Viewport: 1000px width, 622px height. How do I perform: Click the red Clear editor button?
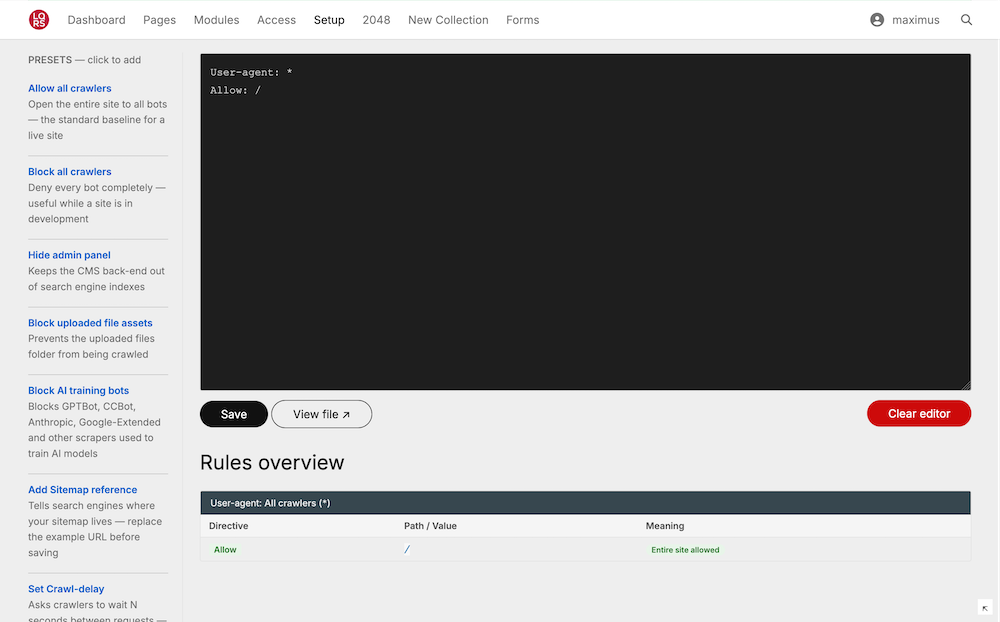click(x=918, y=414)
